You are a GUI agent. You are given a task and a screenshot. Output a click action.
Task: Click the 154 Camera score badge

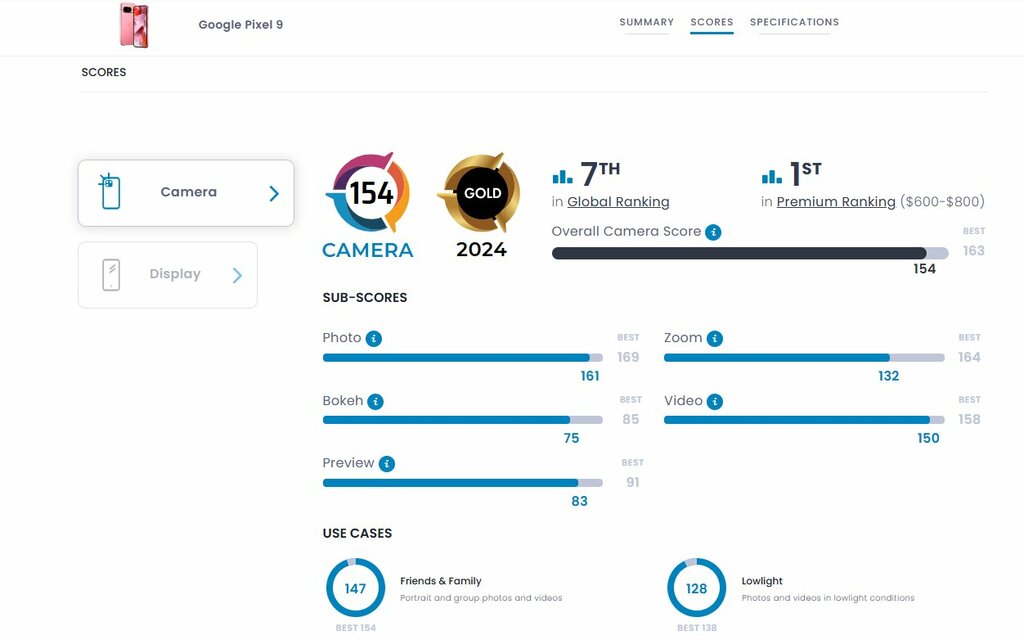(368, 193)
